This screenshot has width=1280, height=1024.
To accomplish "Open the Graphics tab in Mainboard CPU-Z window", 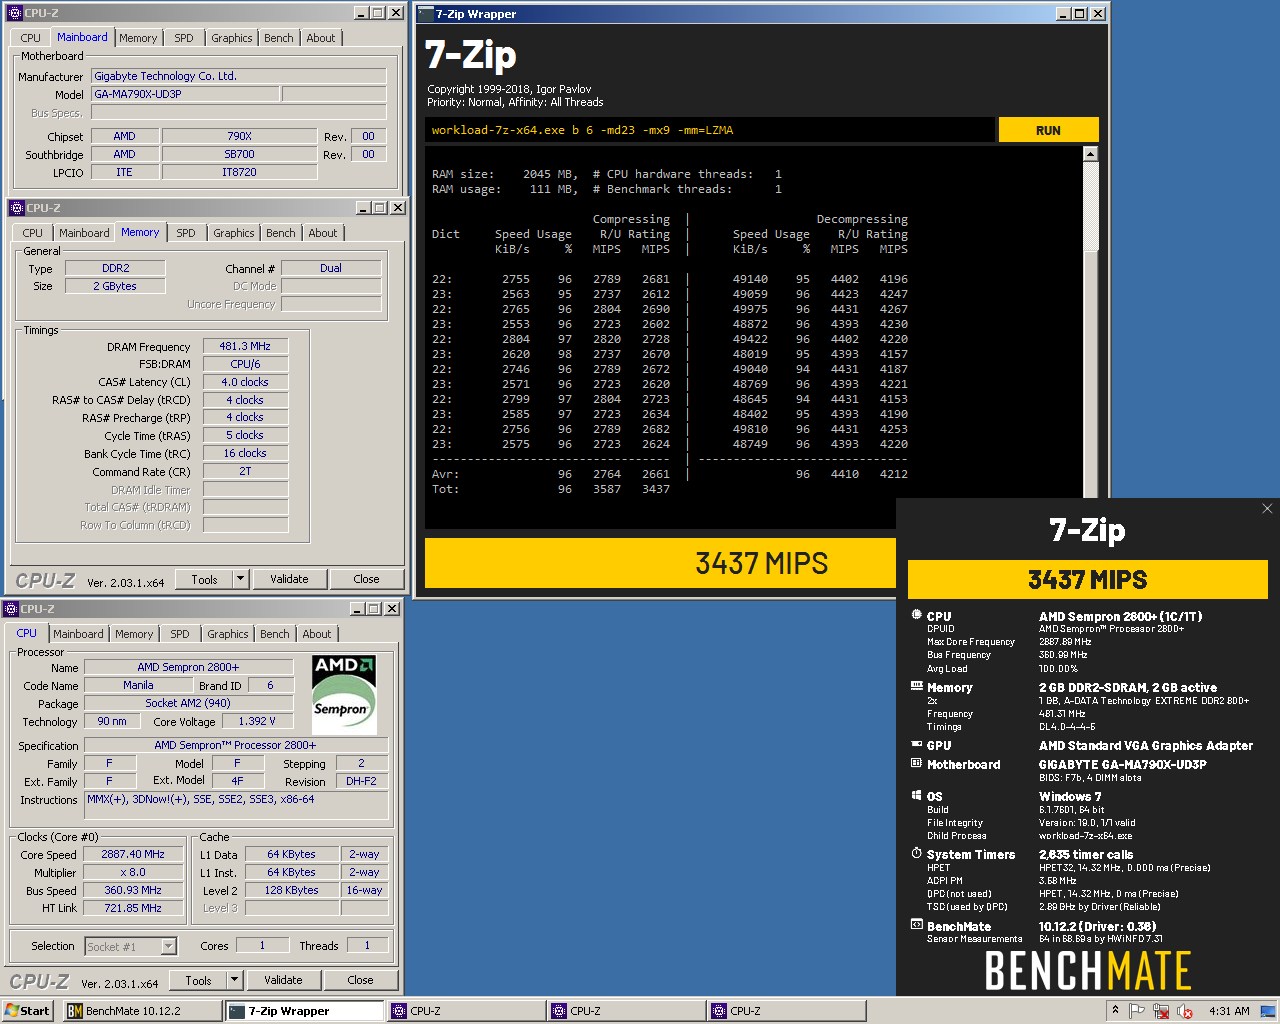I will point(232,38).
